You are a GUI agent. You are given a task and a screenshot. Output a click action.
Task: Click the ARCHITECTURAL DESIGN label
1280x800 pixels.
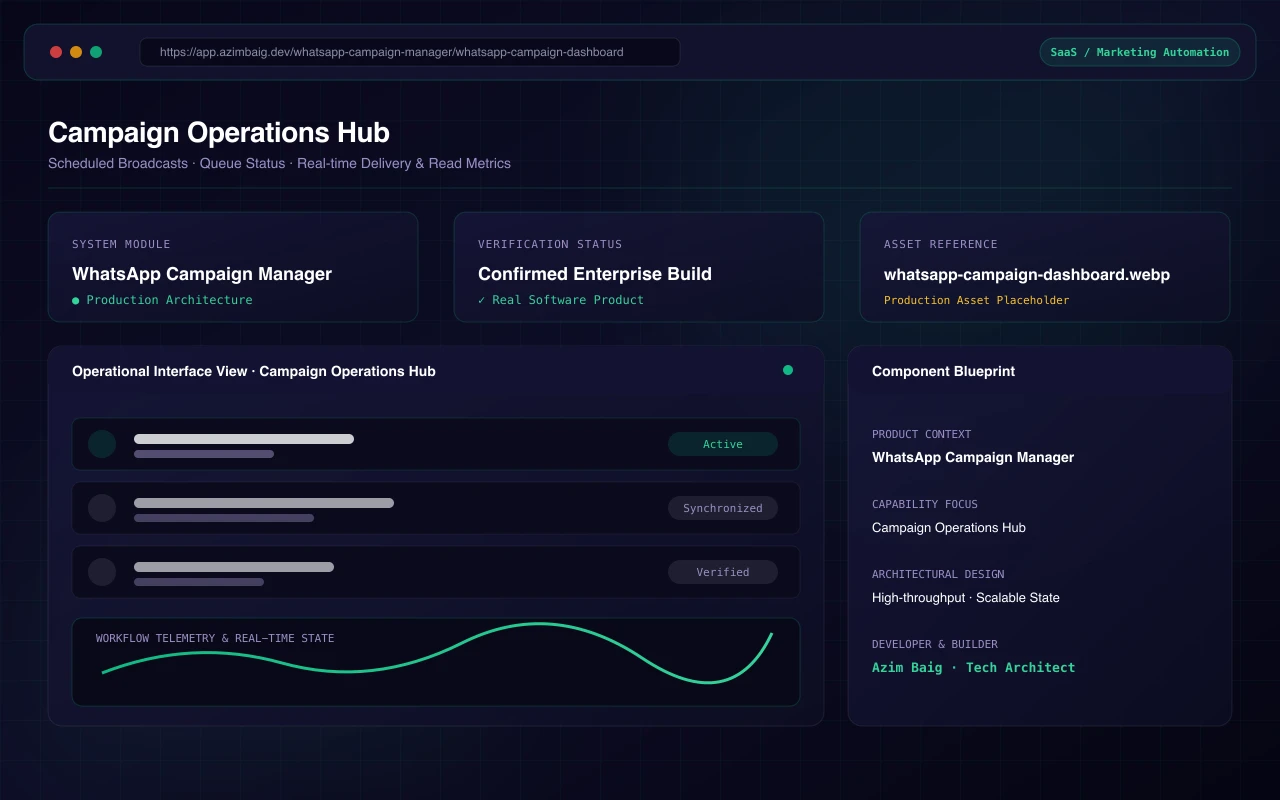tap(938, 574)
